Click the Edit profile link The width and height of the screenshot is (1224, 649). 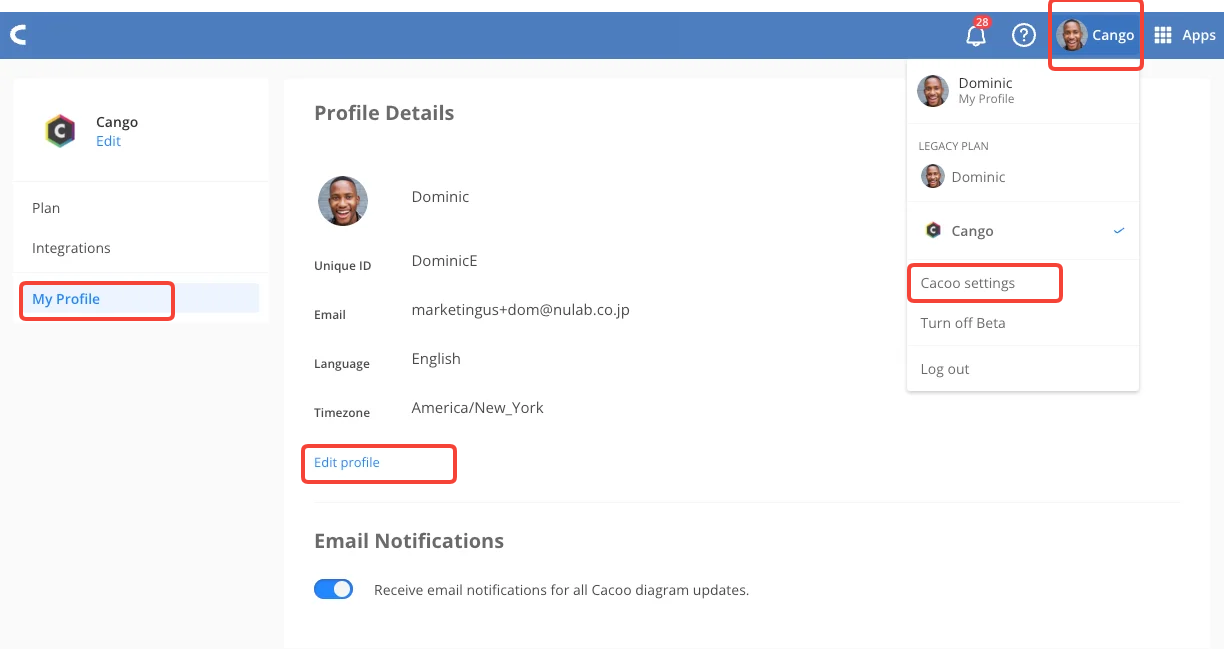pyautogui.click(x=345, y=462)
